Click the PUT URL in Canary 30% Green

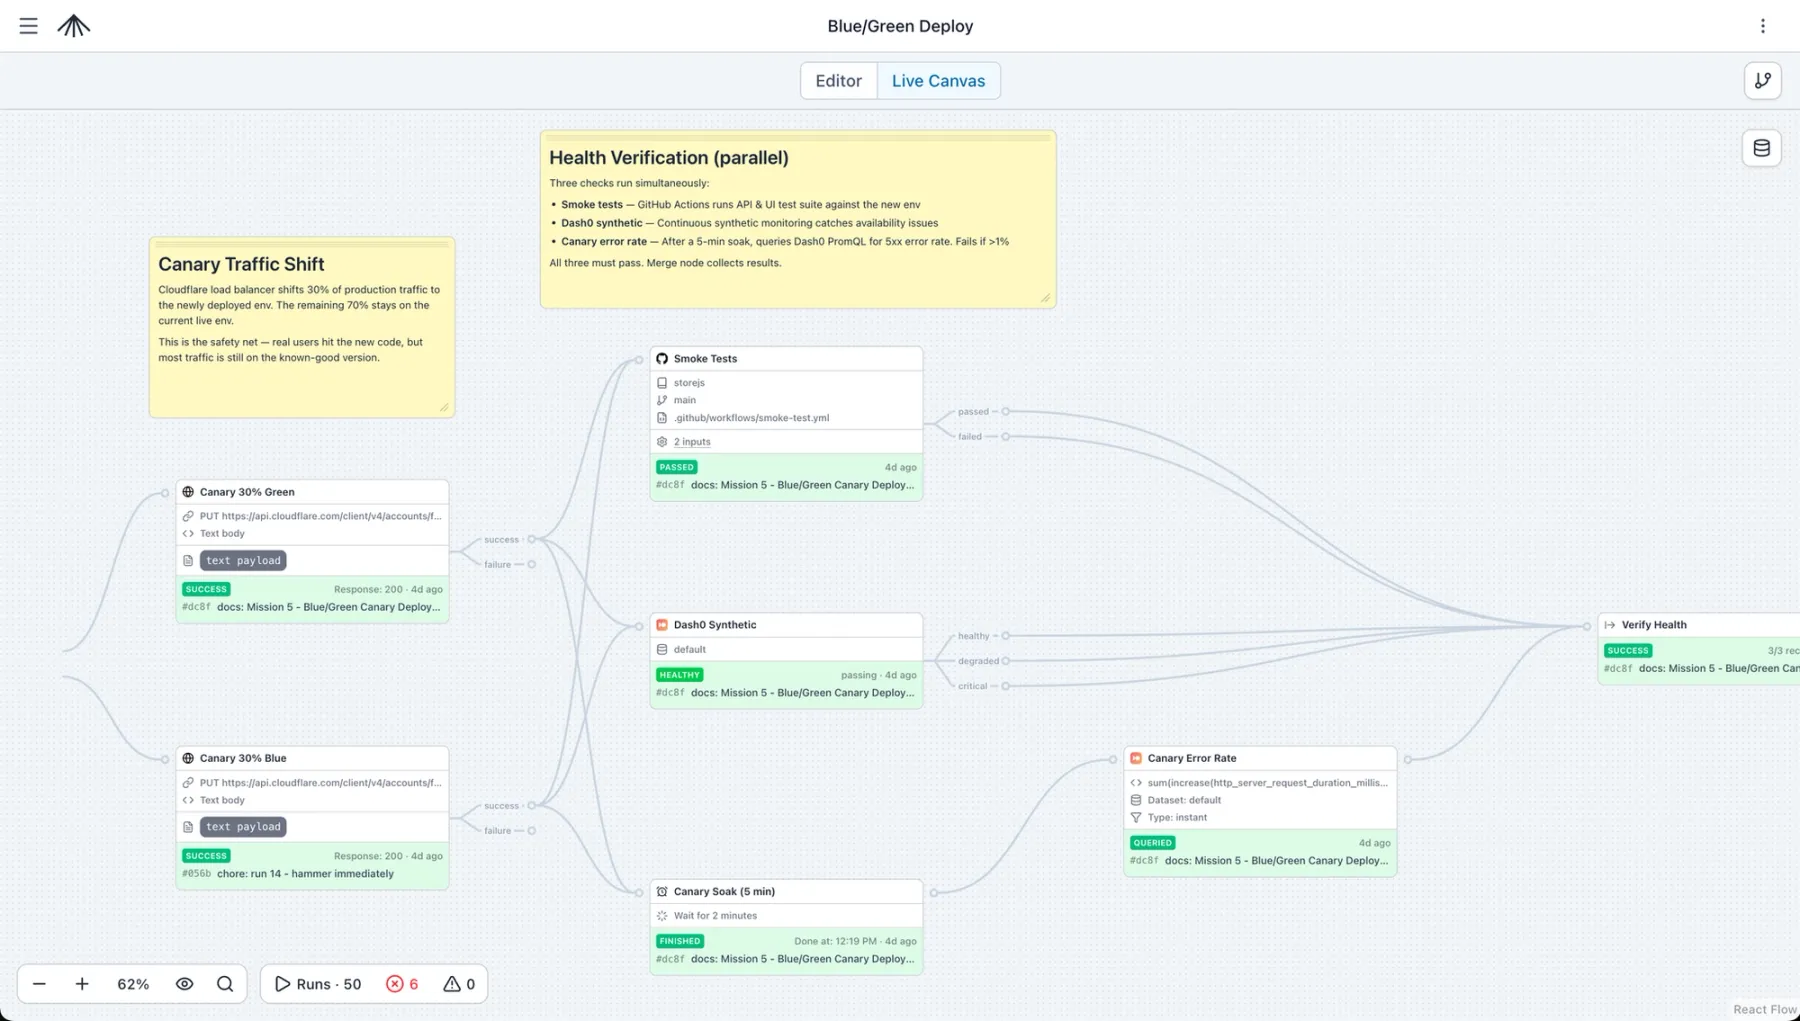pos(320,516)
